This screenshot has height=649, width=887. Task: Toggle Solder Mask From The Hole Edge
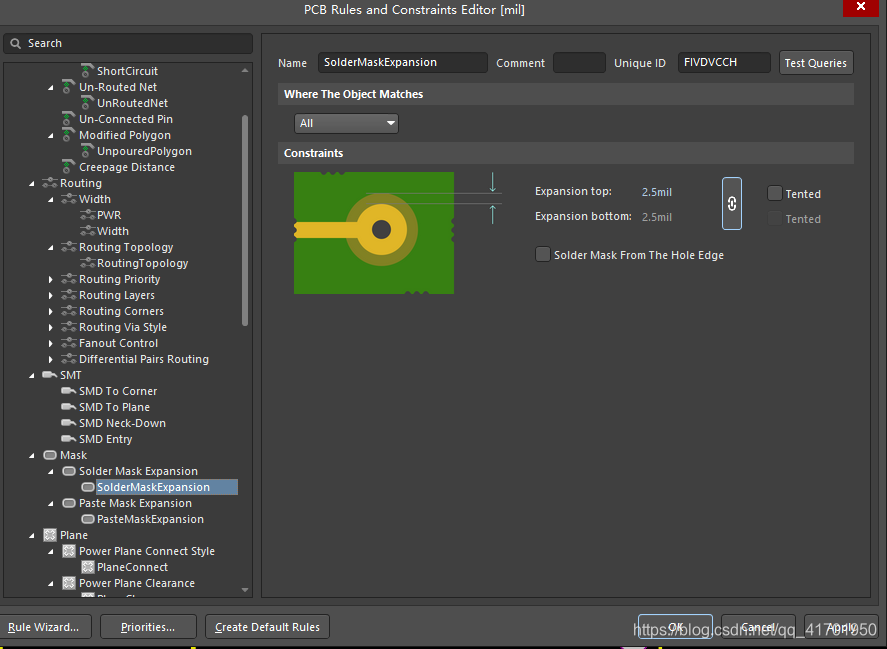pyautogui.click(x=543, y=255)
